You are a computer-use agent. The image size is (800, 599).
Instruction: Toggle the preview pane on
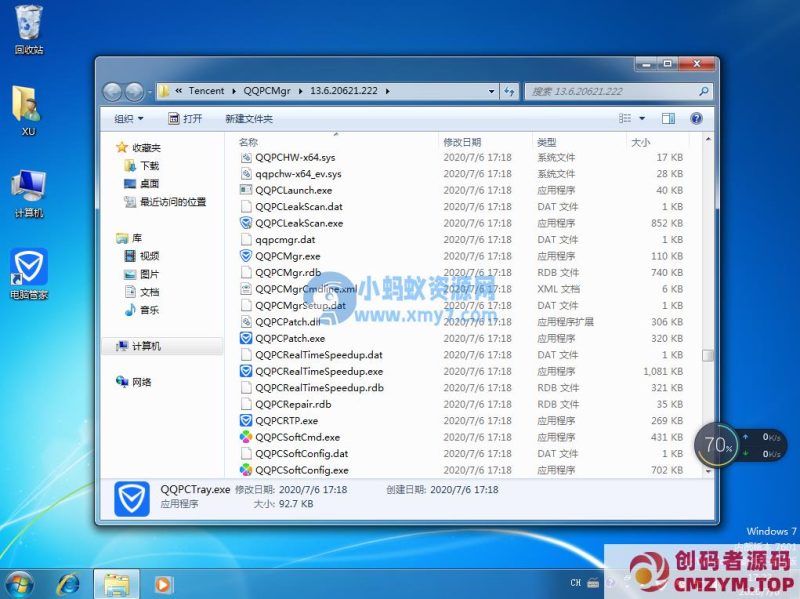pos(668,118)
